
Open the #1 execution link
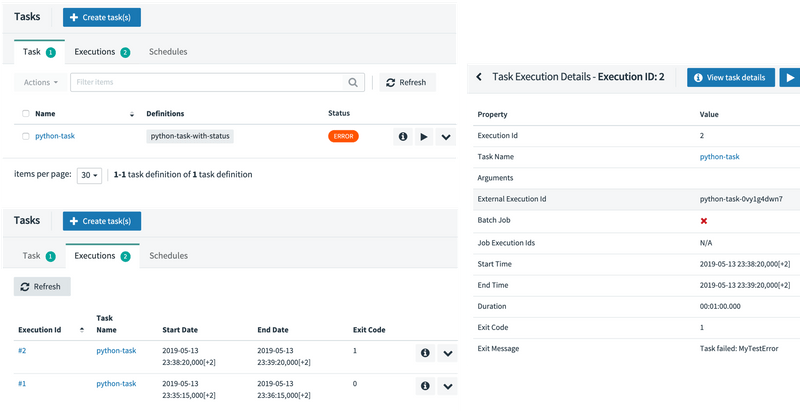pyautogui.click(x=24, y=384)
